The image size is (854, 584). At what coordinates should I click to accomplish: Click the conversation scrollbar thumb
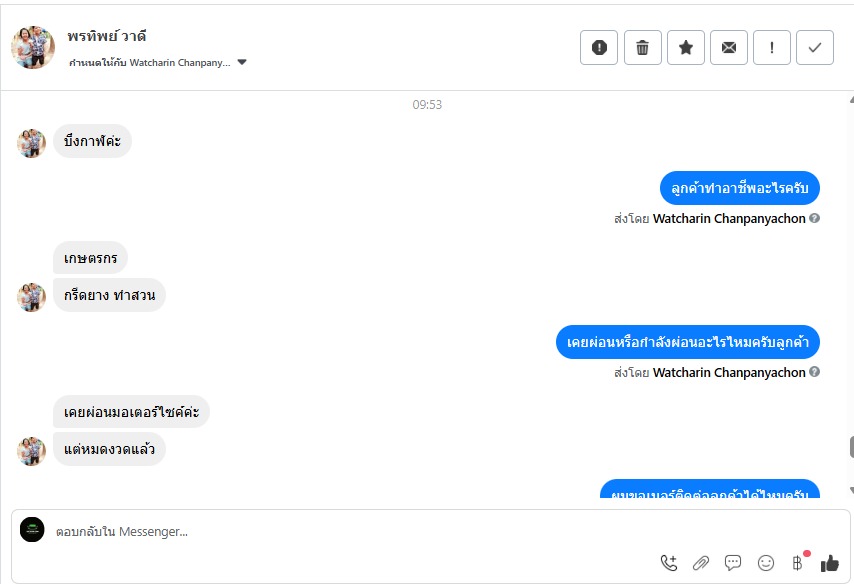pos(851,447)
